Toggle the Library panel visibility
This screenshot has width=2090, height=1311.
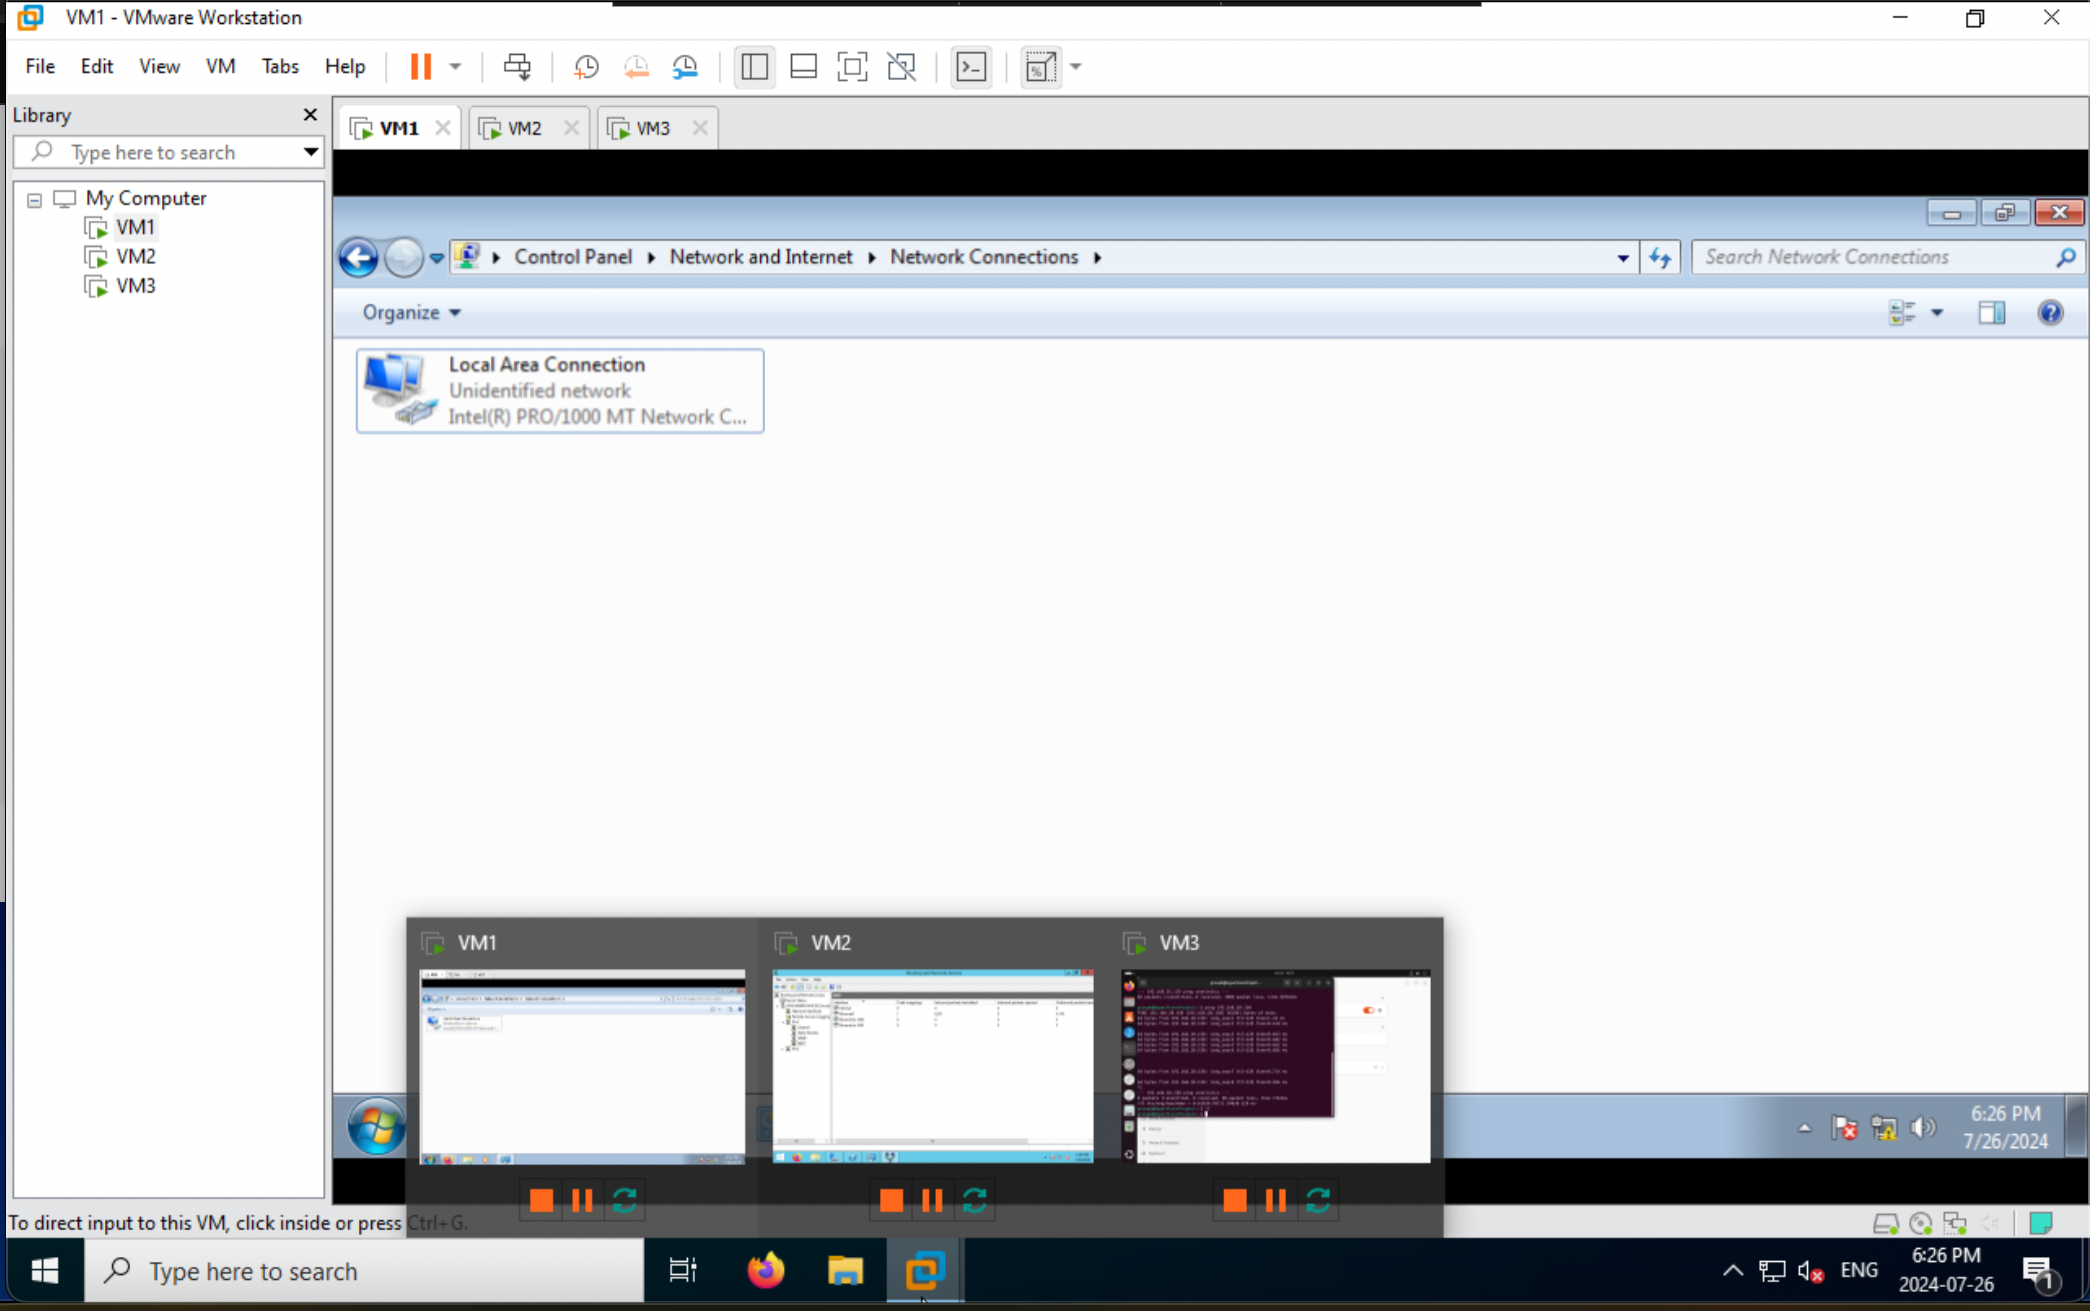(754, 66)
